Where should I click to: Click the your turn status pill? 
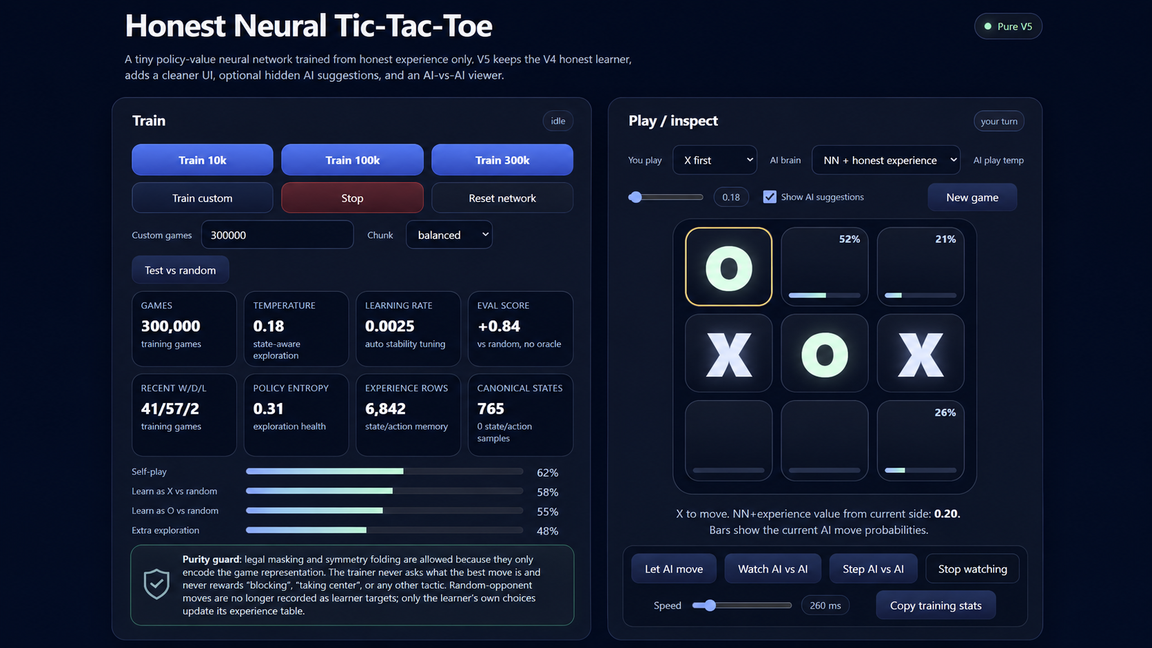coord(998,121)
